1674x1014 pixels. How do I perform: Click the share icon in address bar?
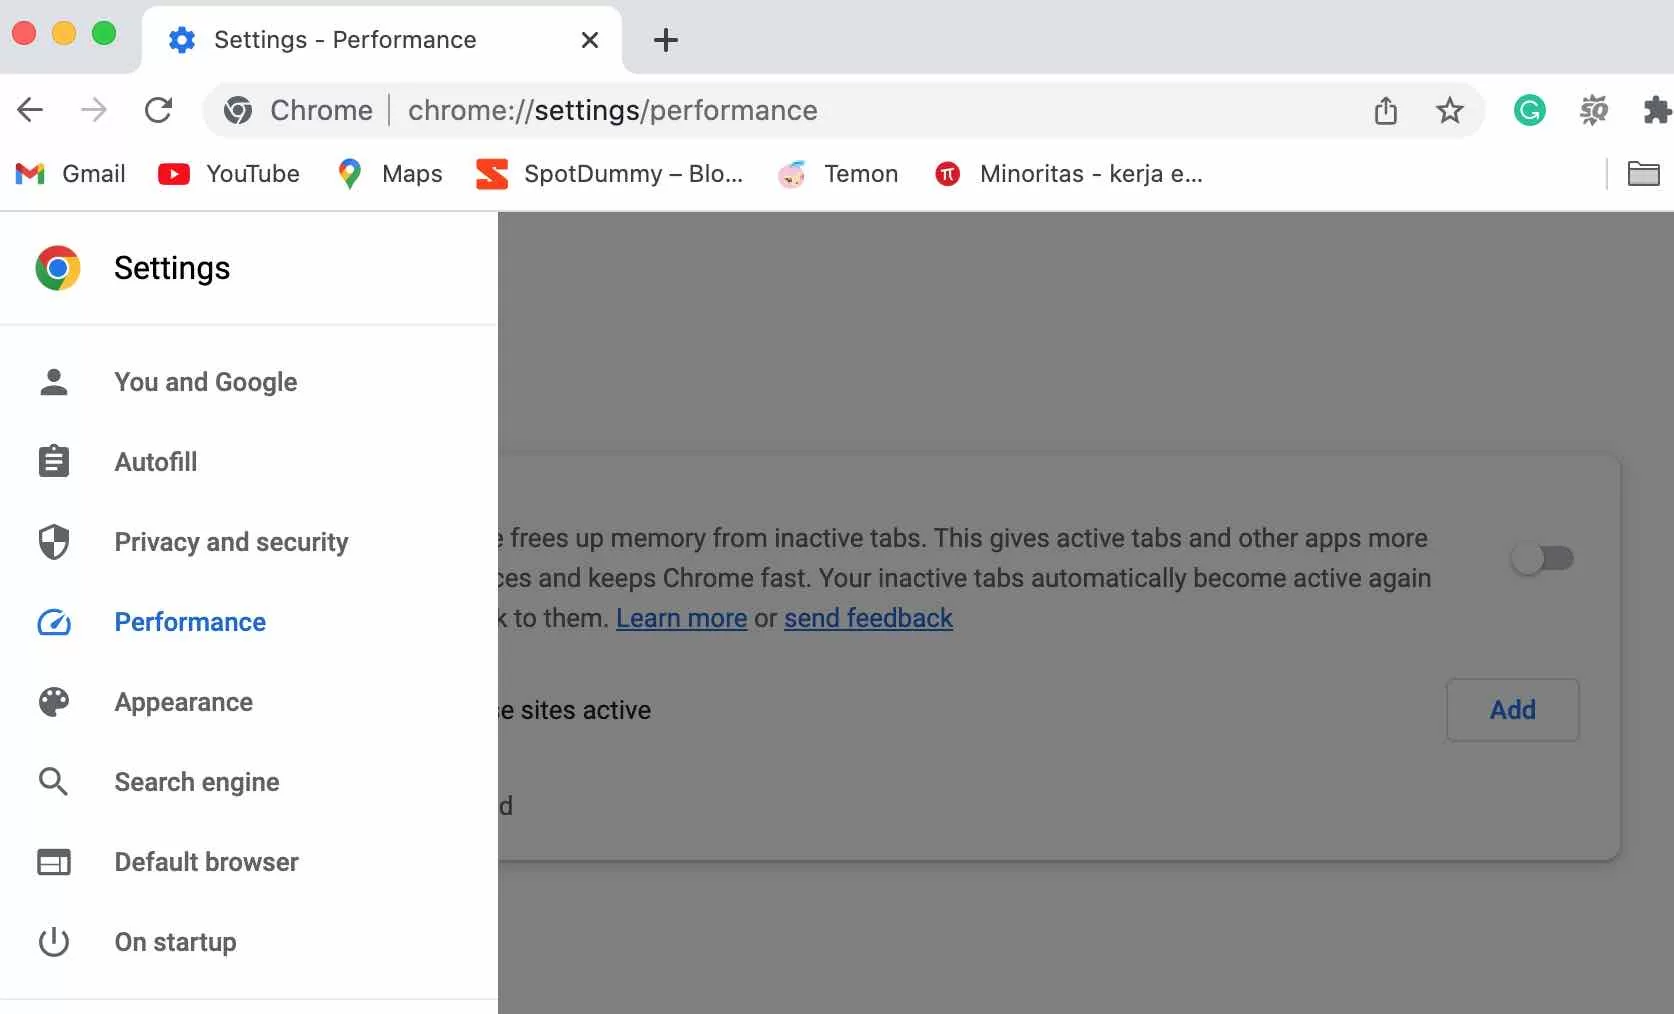pos(1385,110)
